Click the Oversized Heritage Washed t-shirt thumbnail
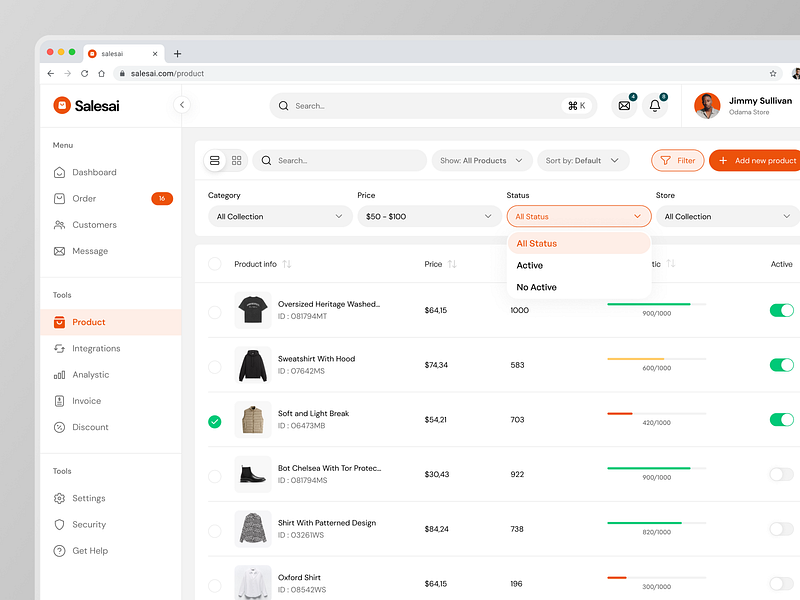The width and height of the screenshot is (800, 600). [253, 310]
